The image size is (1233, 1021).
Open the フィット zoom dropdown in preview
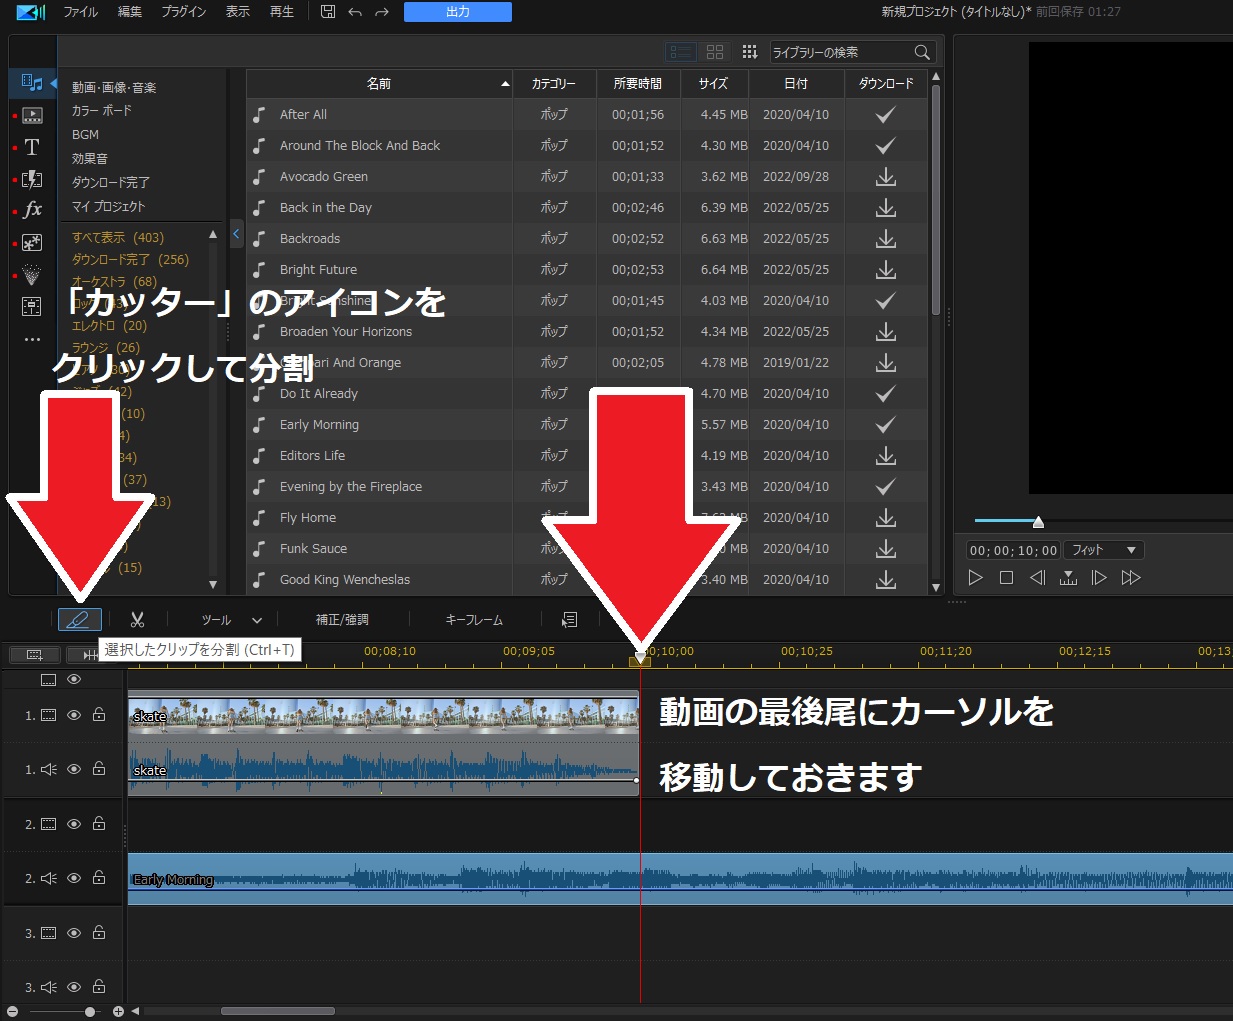[1104, 550]
